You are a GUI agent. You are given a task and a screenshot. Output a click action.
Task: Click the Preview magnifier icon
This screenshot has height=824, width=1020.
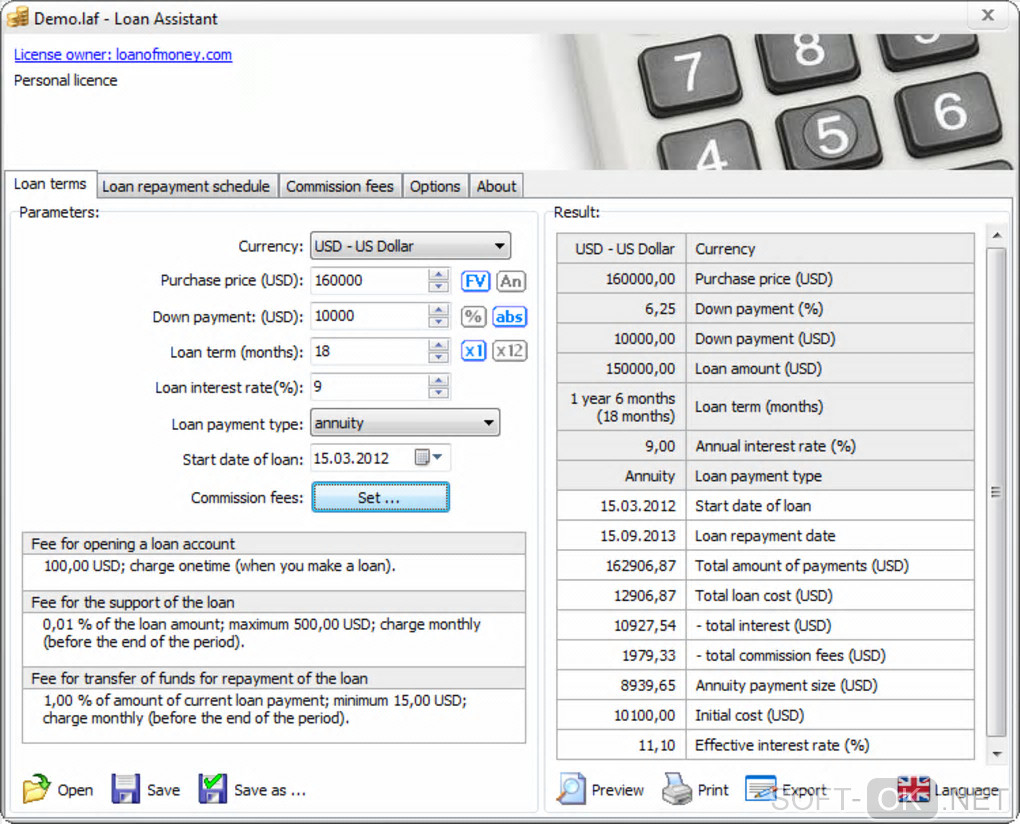click(571, 788)
